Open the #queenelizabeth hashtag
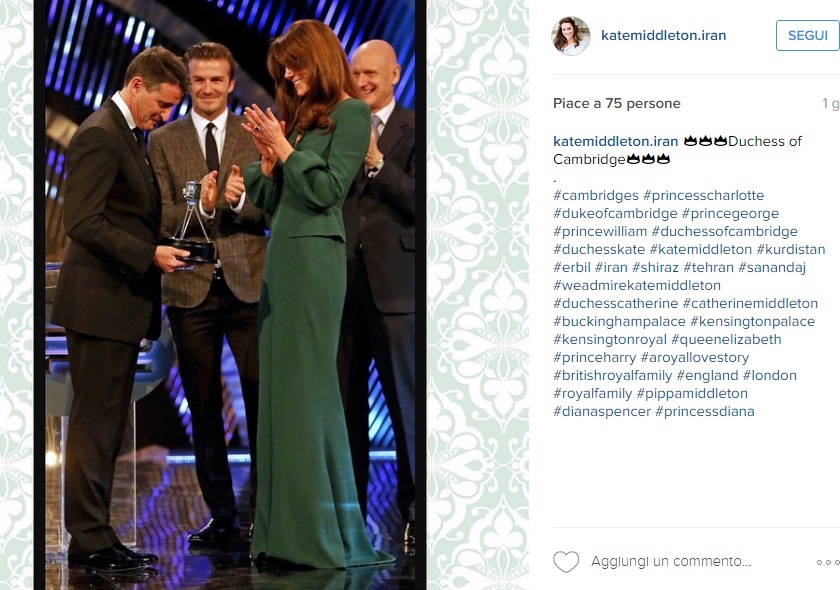Viewport: 840px width, 590px height. pos(726,340)
